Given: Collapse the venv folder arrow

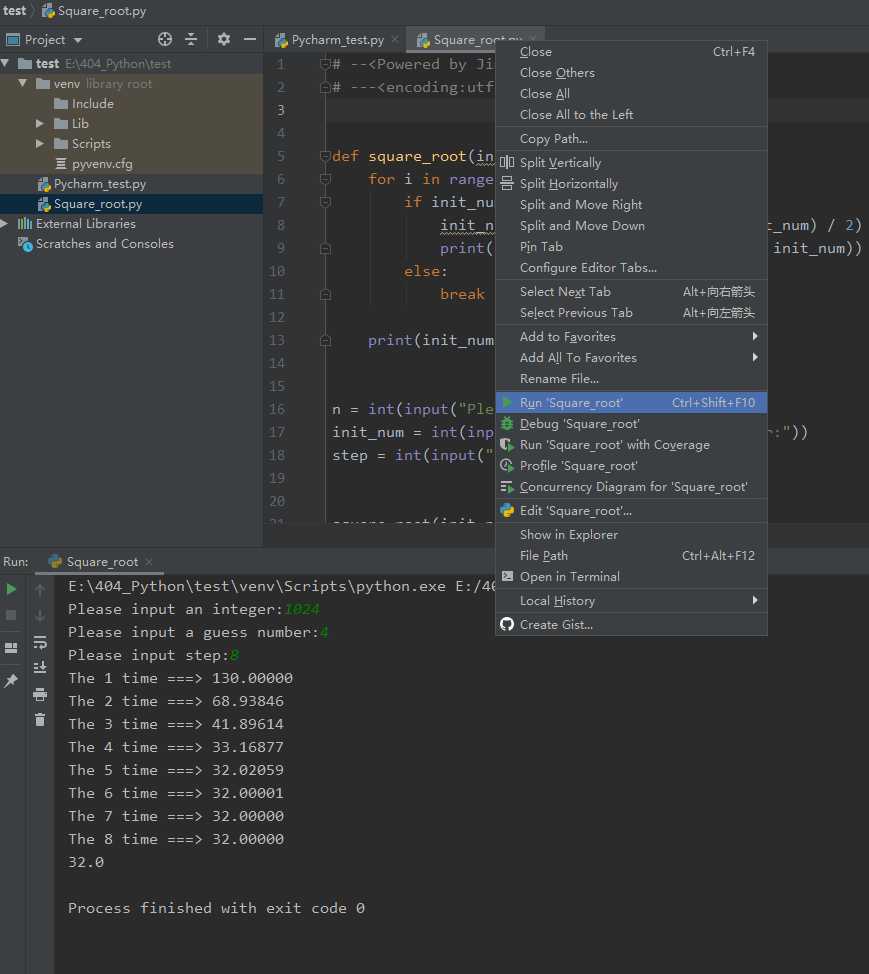Looking at the screenshot, I should coord(23,83).
